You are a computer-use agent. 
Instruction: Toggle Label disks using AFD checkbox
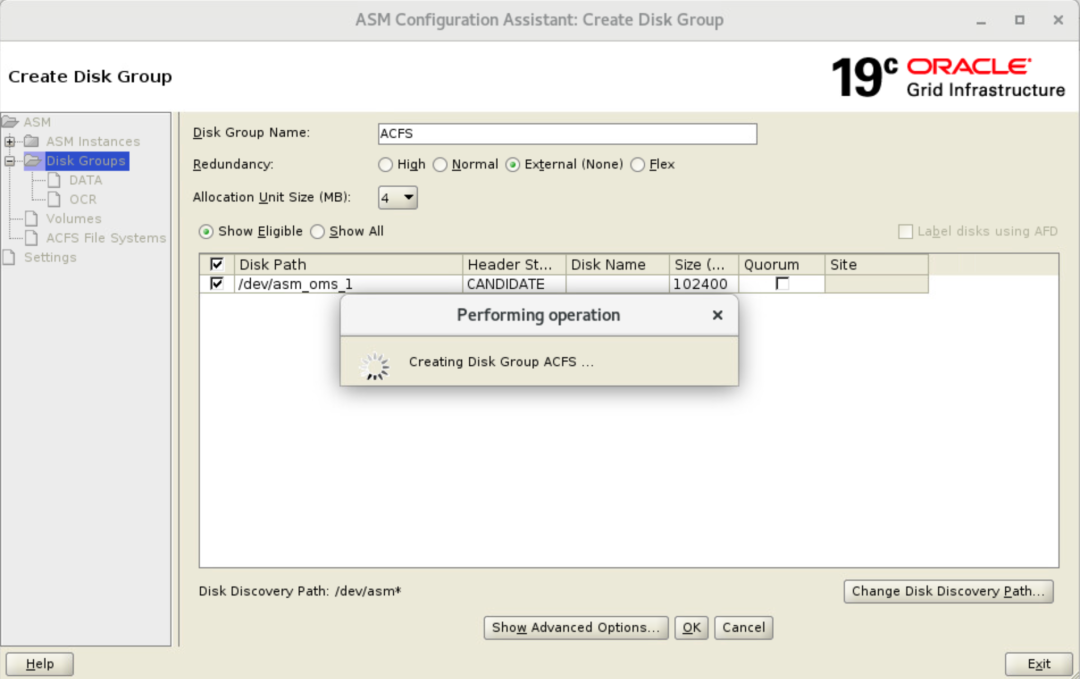pyautogui.click(x=905, y=231)
